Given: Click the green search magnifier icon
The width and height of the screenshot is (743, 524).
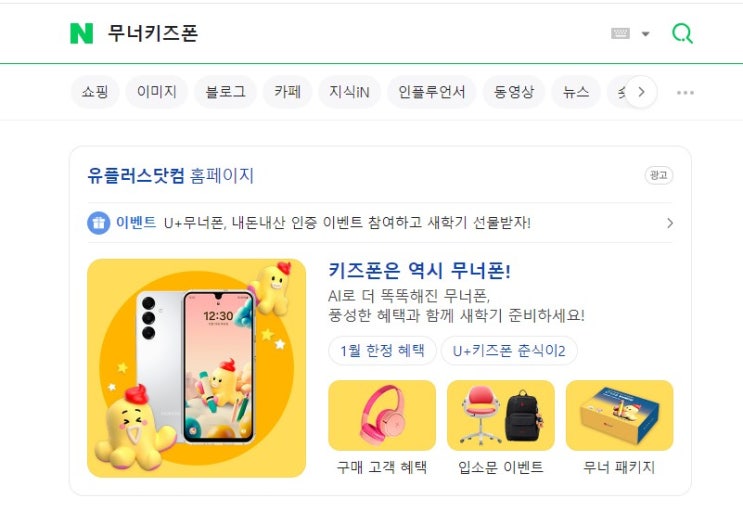Looking at the screenshot, I should coord(682,34).
